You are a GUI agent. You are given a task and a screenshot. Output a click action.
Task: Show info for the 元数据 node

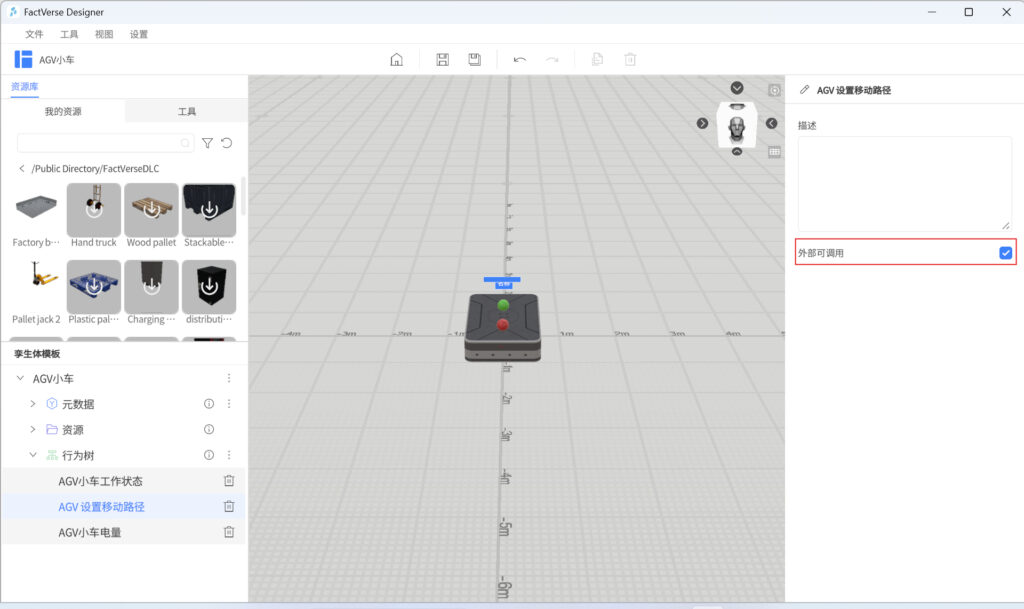point(209,404)
